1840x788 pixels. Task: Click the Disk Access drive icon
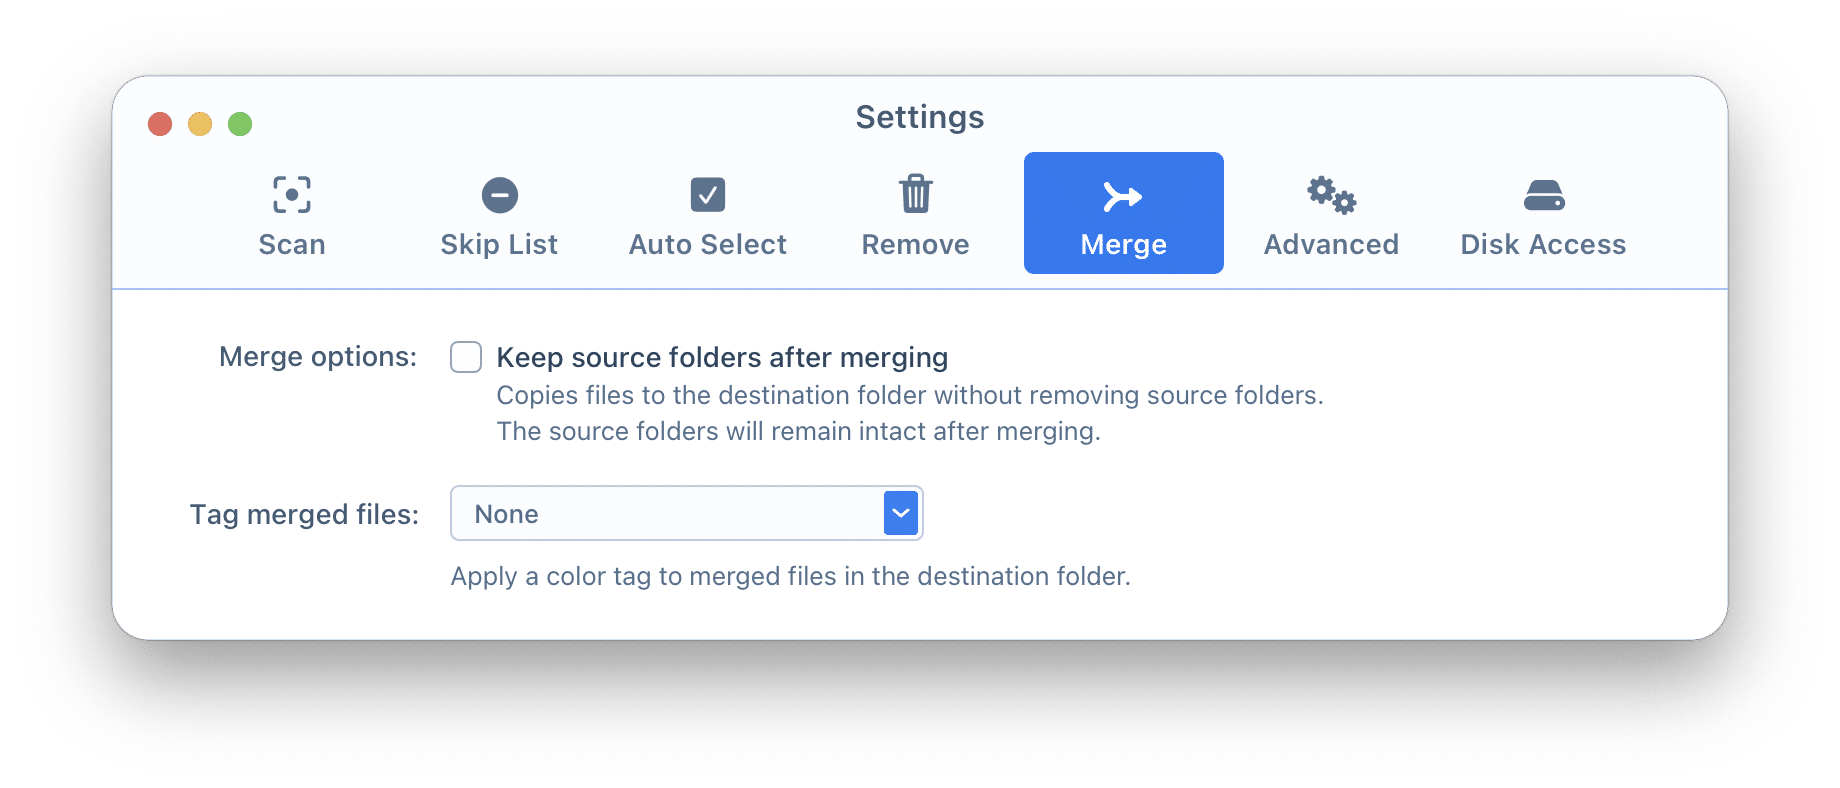1543,195
